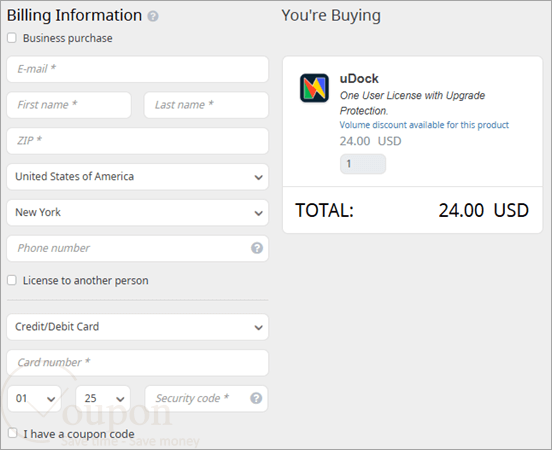The image size is (552, 450).
Task: Focus the Phone number field
Action: [138, 249]
